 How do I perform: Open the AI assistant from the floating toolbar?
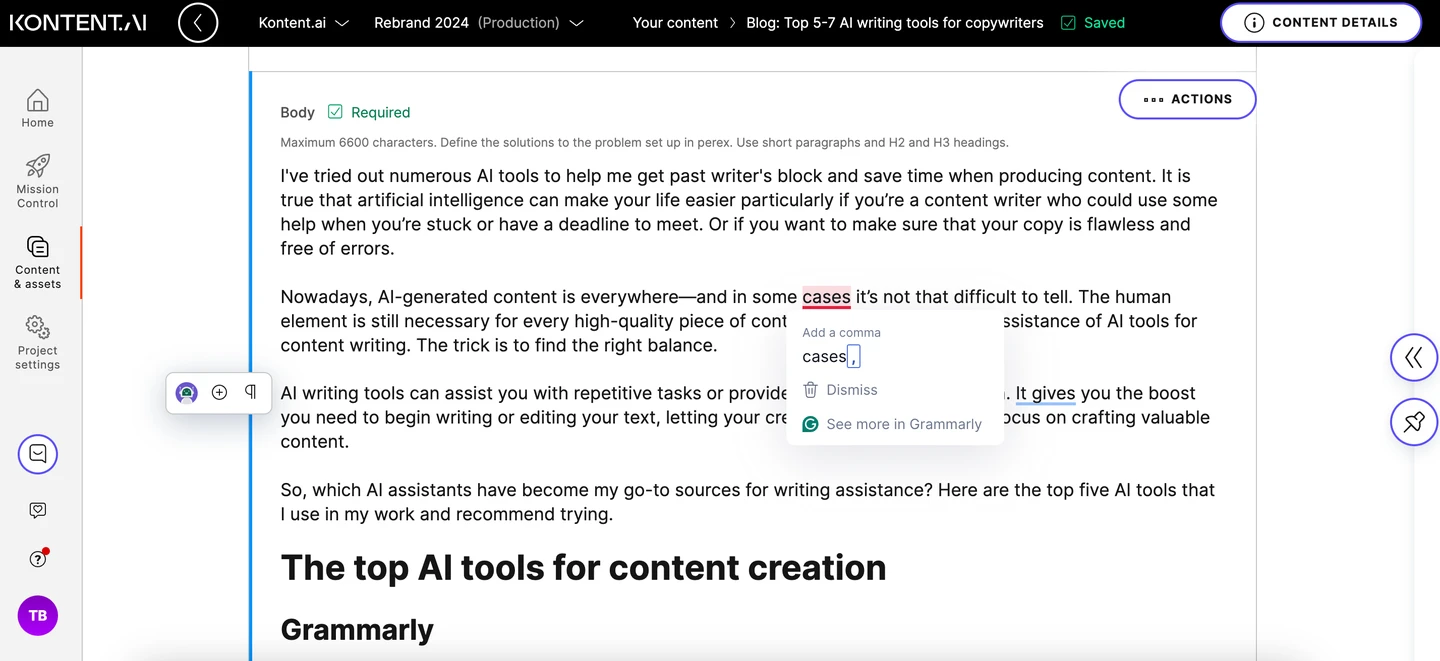(x=186, y=393)
